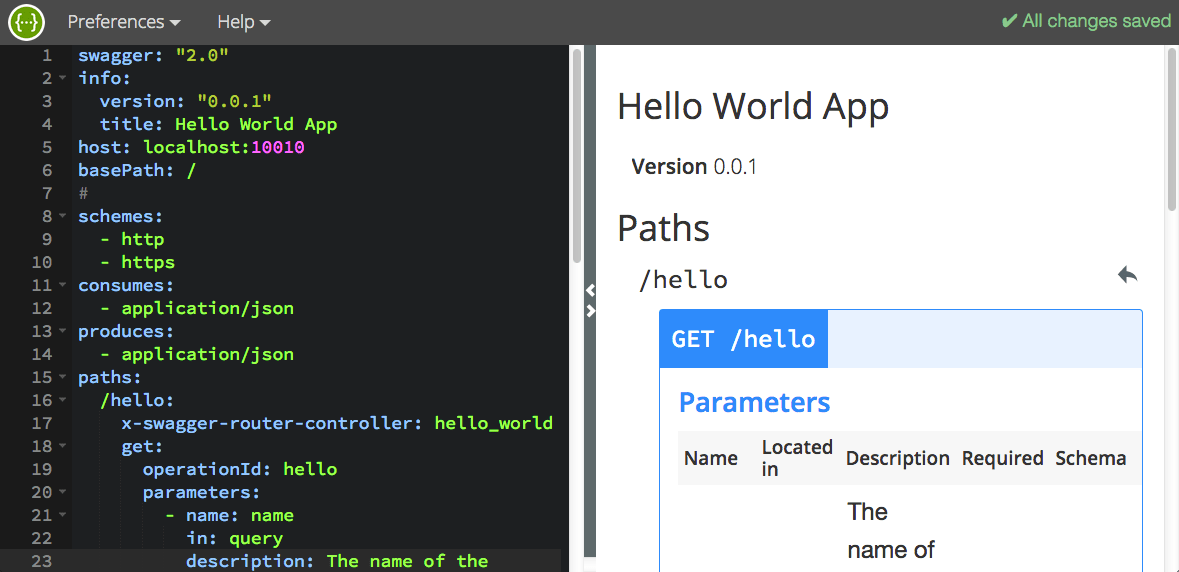Click application/json under consumes
This screenshot has height=572, width=1179.
pyautogui.click(x=208, y=308)
